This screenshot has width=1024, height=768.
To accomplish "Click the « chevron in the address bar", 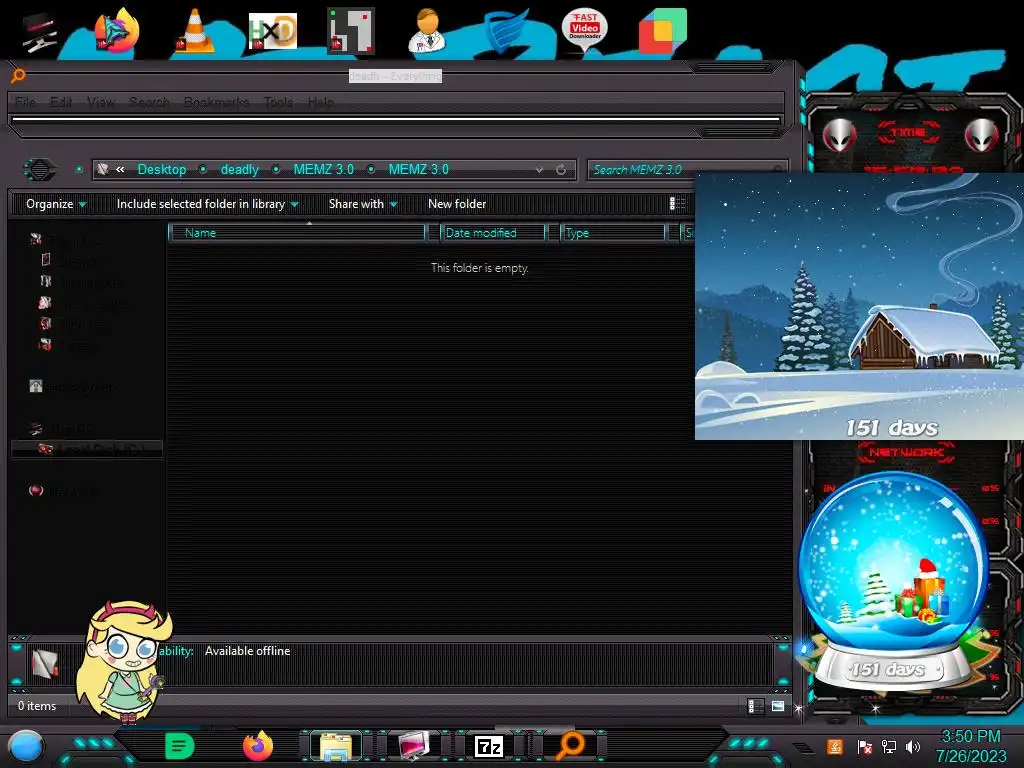I will pyautogui.click(x=120, y=169).
